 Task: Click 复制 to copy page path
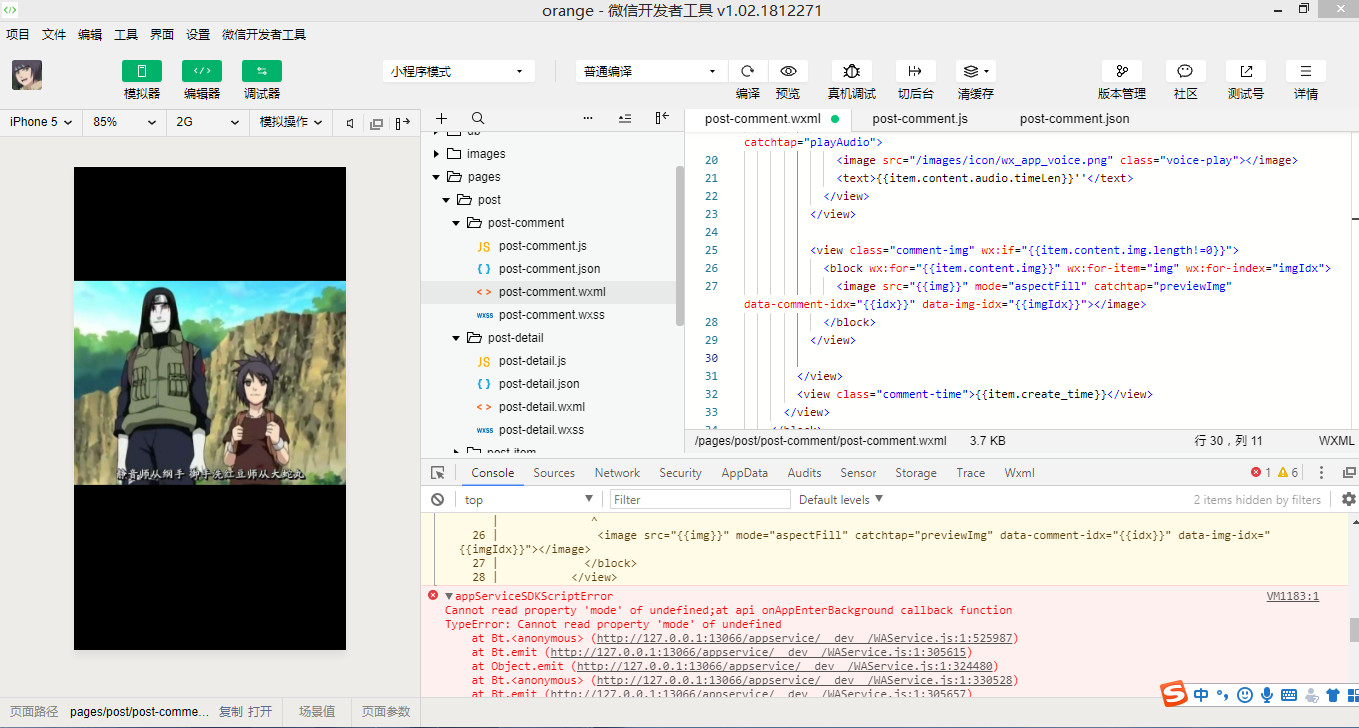[230, 712]
